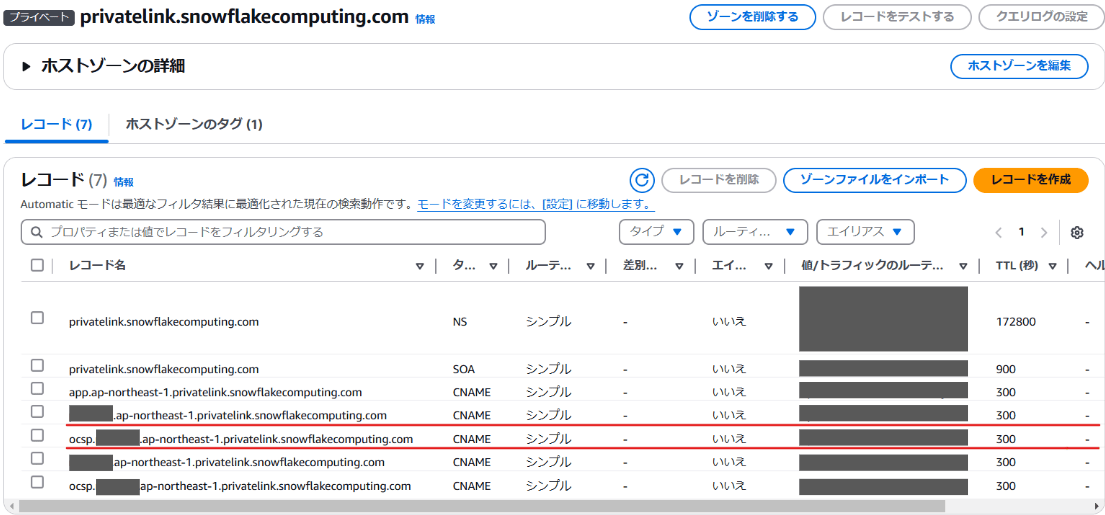The width and height of the screenshot is (1105, 515).
Task: Click ゾーンファイルをインポート button
Action: pos(874,180)
